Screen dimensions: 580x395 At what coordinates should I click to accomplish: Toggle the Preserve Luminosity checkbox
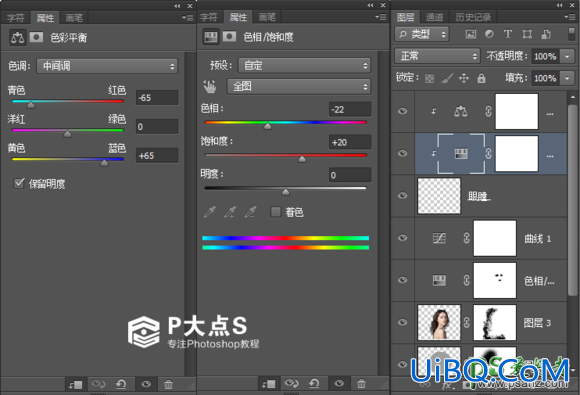point(18,183)
